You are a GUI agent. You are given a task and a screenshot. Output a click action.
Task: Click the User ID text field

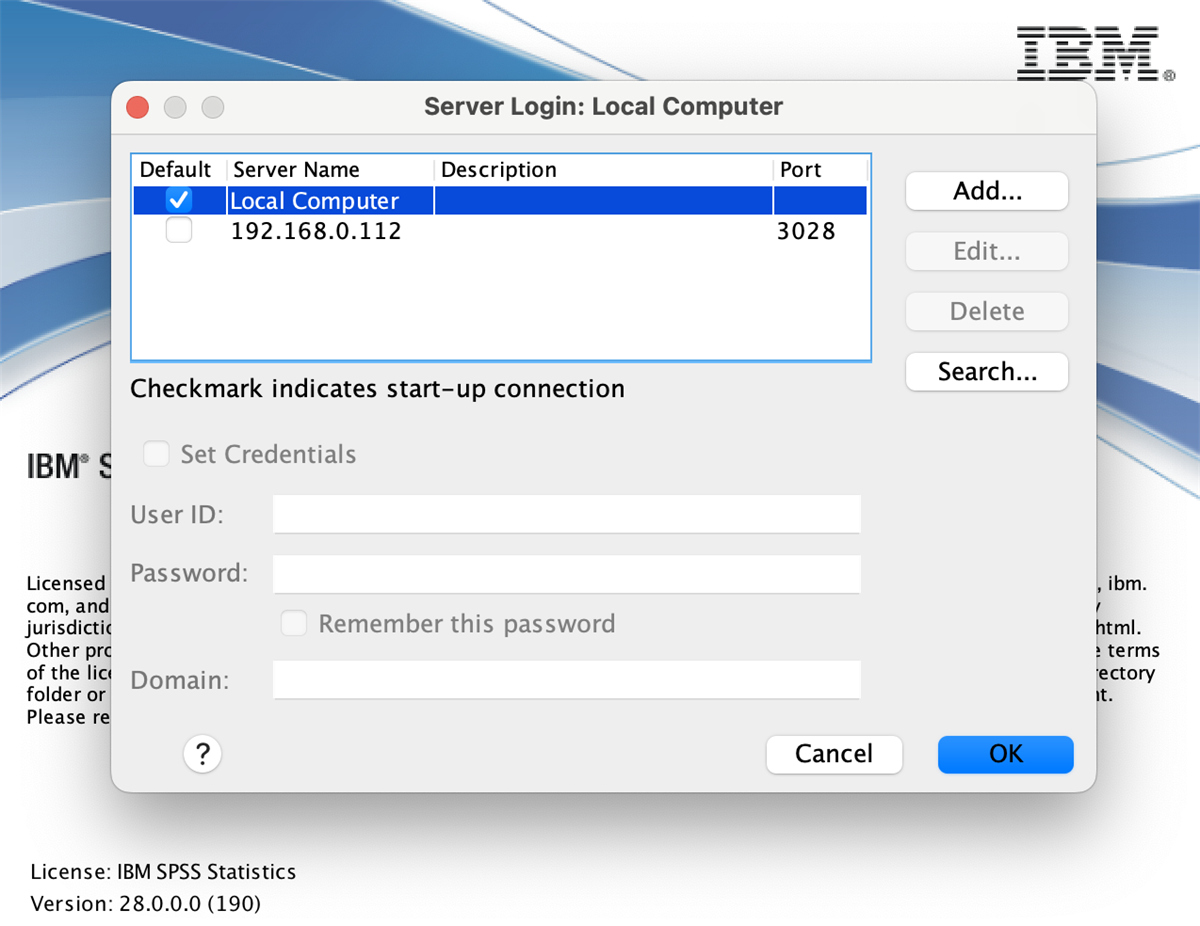566,514
